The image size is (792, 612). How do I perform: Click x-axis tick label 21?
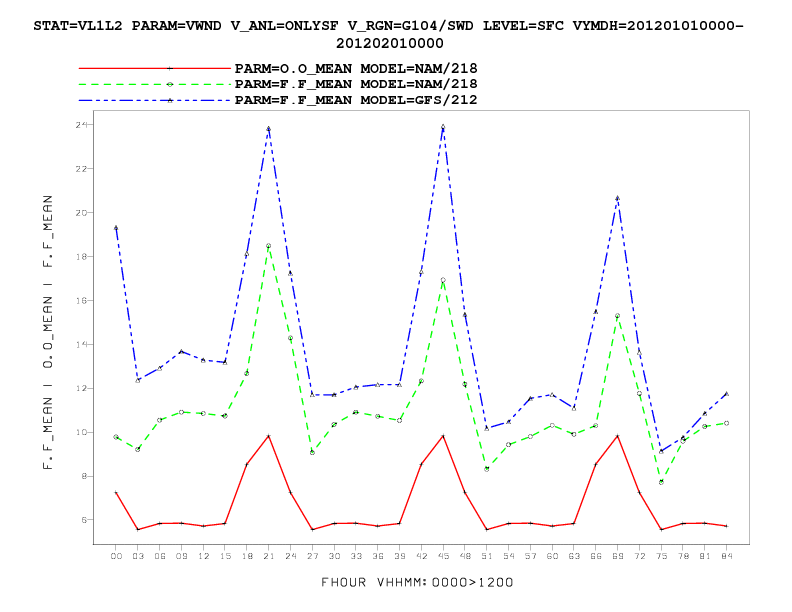pos(269,556)
